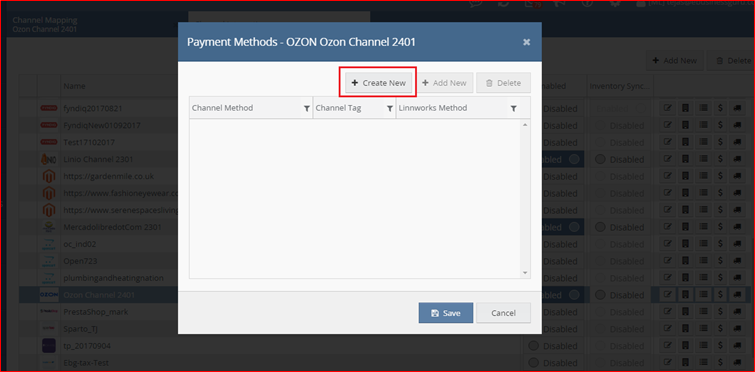
Task: Select the oc_ind02 channel row
Action: [80, 244]
